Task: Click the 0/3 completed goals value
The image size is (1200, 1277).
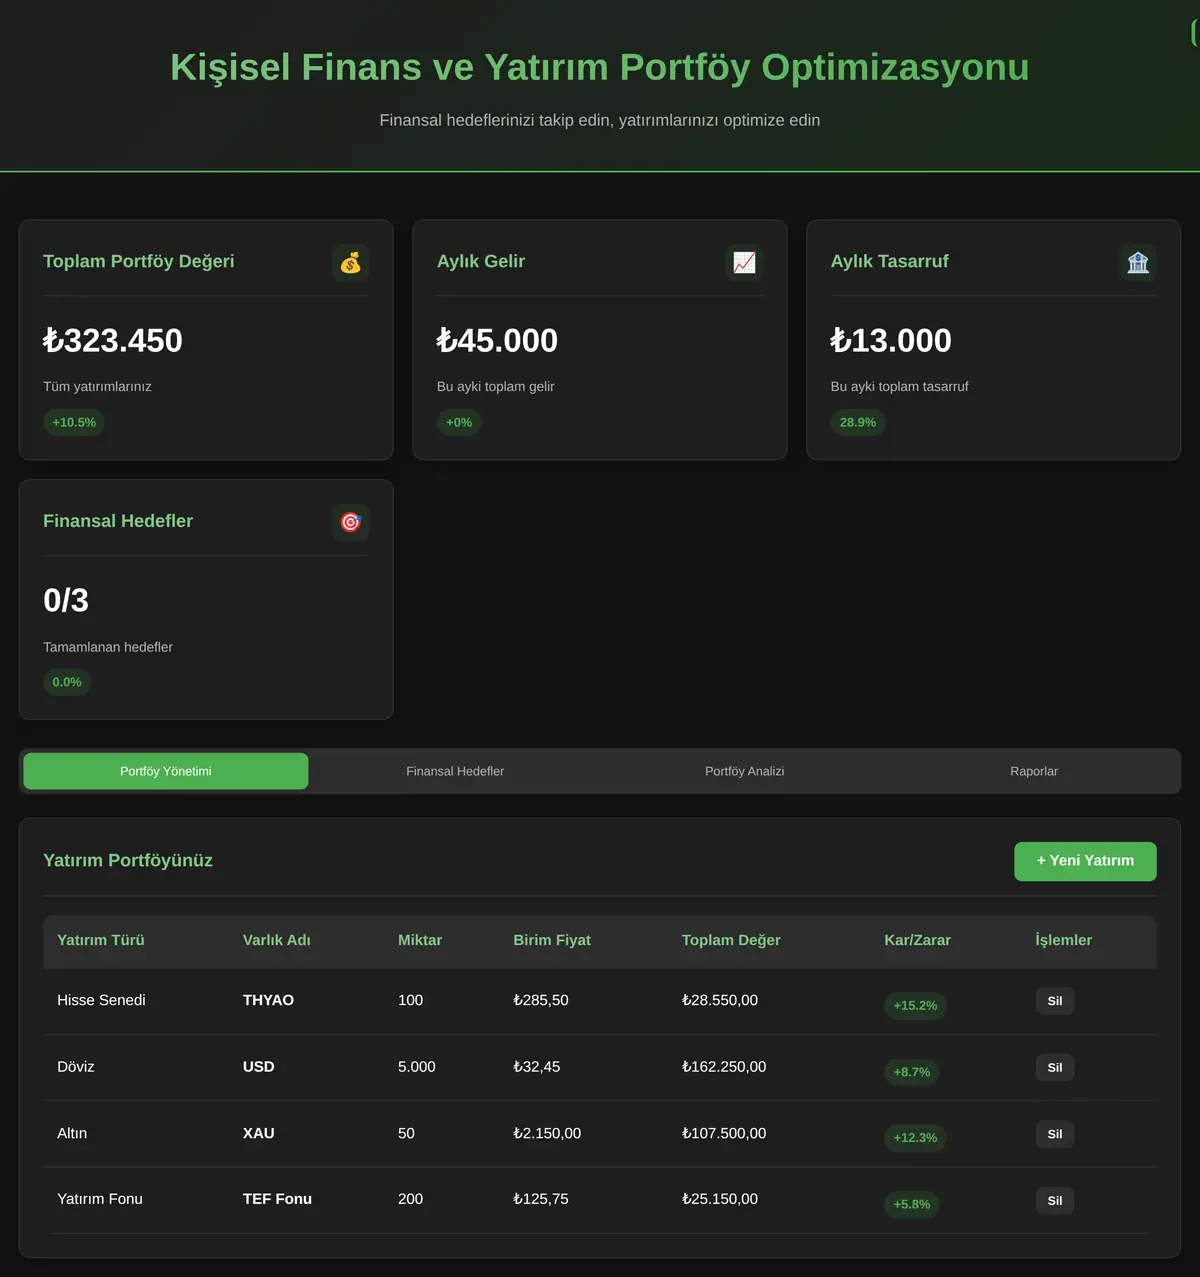Action: 66,600
